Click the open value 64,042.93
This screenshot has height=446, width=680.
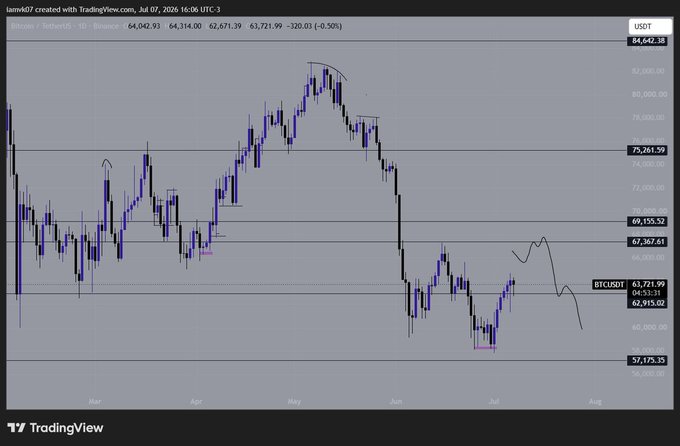pos(144,26)
